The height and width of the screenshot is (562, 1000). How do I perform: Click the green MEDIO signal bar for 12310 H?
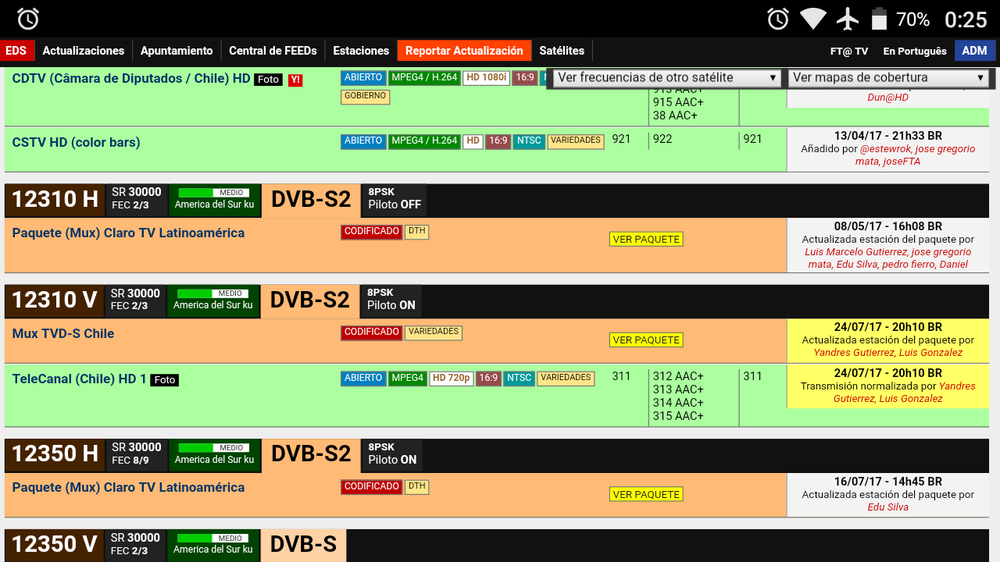tap(214, 193)
